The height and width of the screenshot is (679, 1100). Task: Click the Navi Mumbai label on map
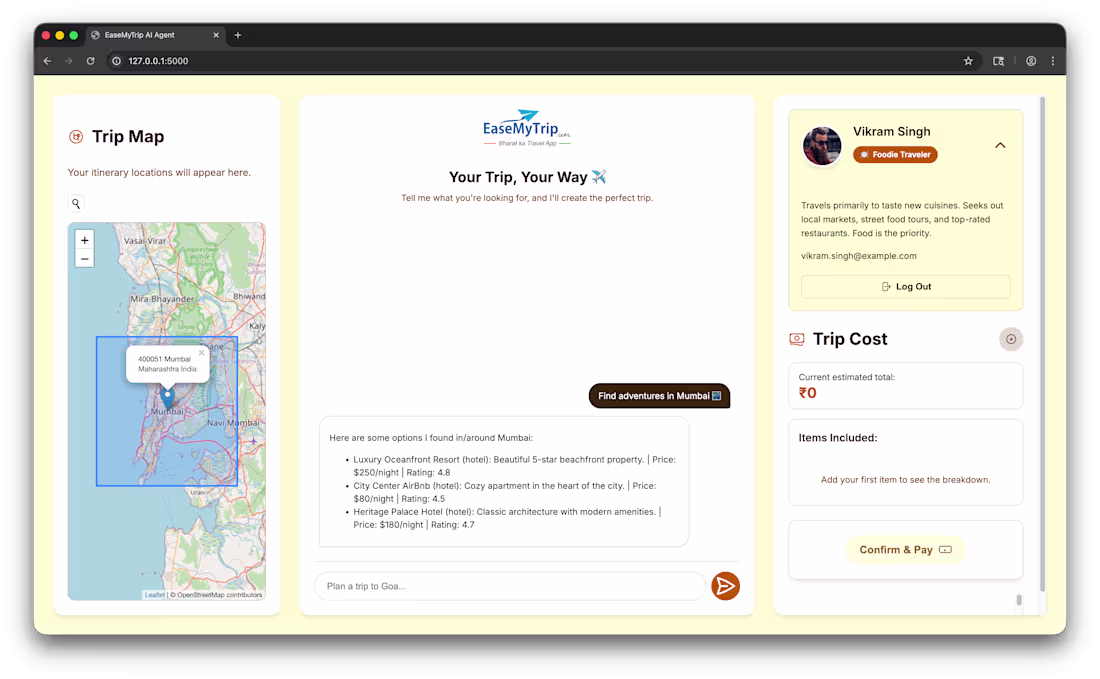(x=233, y=423)
